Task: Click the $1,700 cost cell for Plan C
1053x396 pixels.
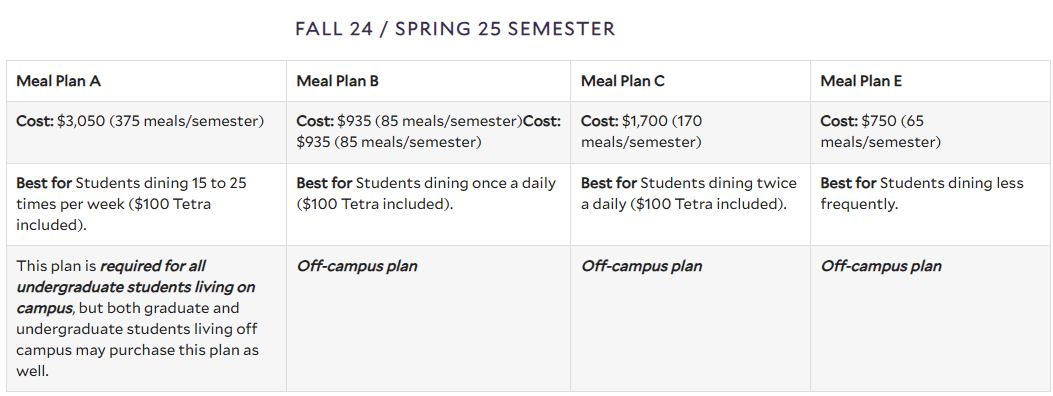Action: pos(690,132)
